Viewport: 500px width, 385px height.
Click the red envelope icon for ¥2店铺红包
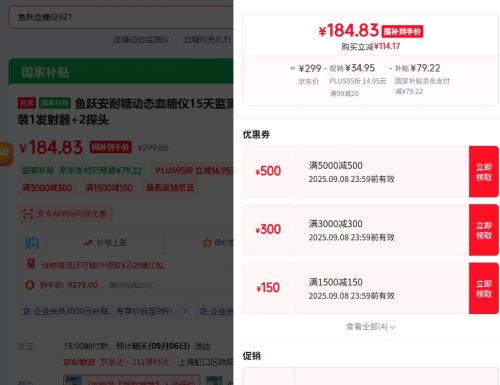tap(31, 264)
